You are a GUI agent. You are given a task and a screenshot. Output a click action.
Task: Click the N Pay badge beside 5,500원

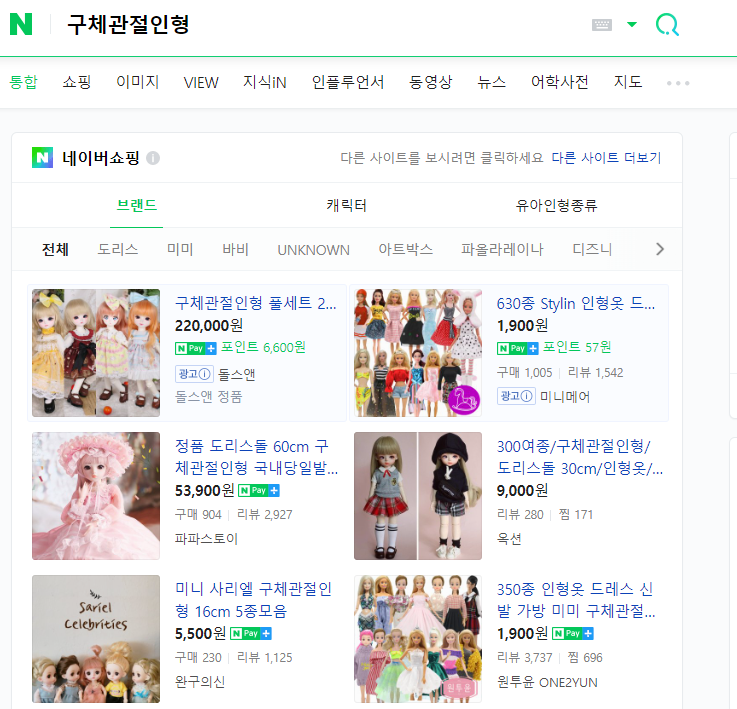[251, 634]
